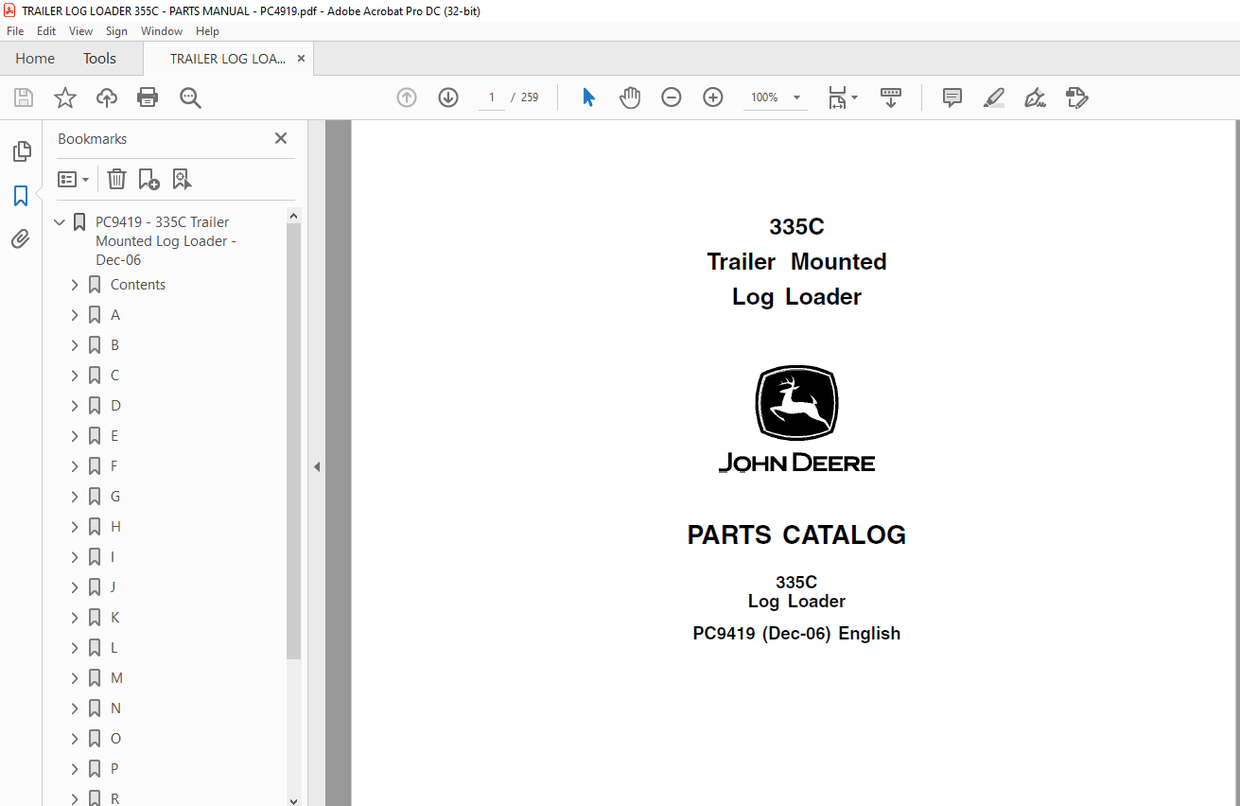Click the page number input field

[x=490, y=97]
